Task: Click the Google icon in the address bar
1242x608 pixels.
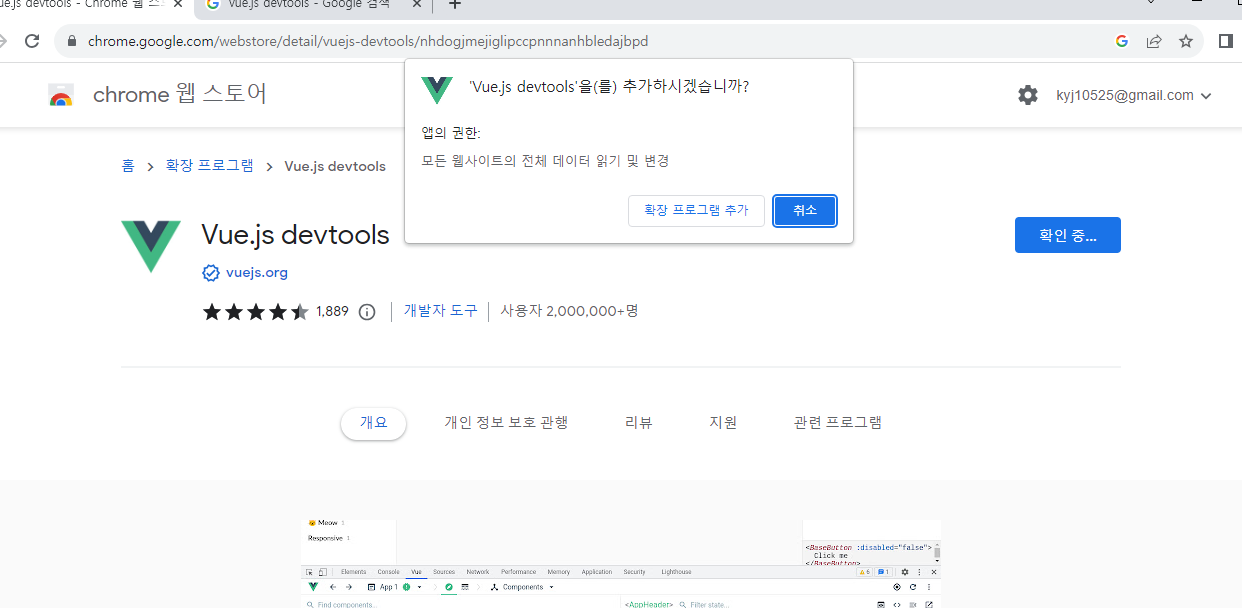Action: 1122,41
